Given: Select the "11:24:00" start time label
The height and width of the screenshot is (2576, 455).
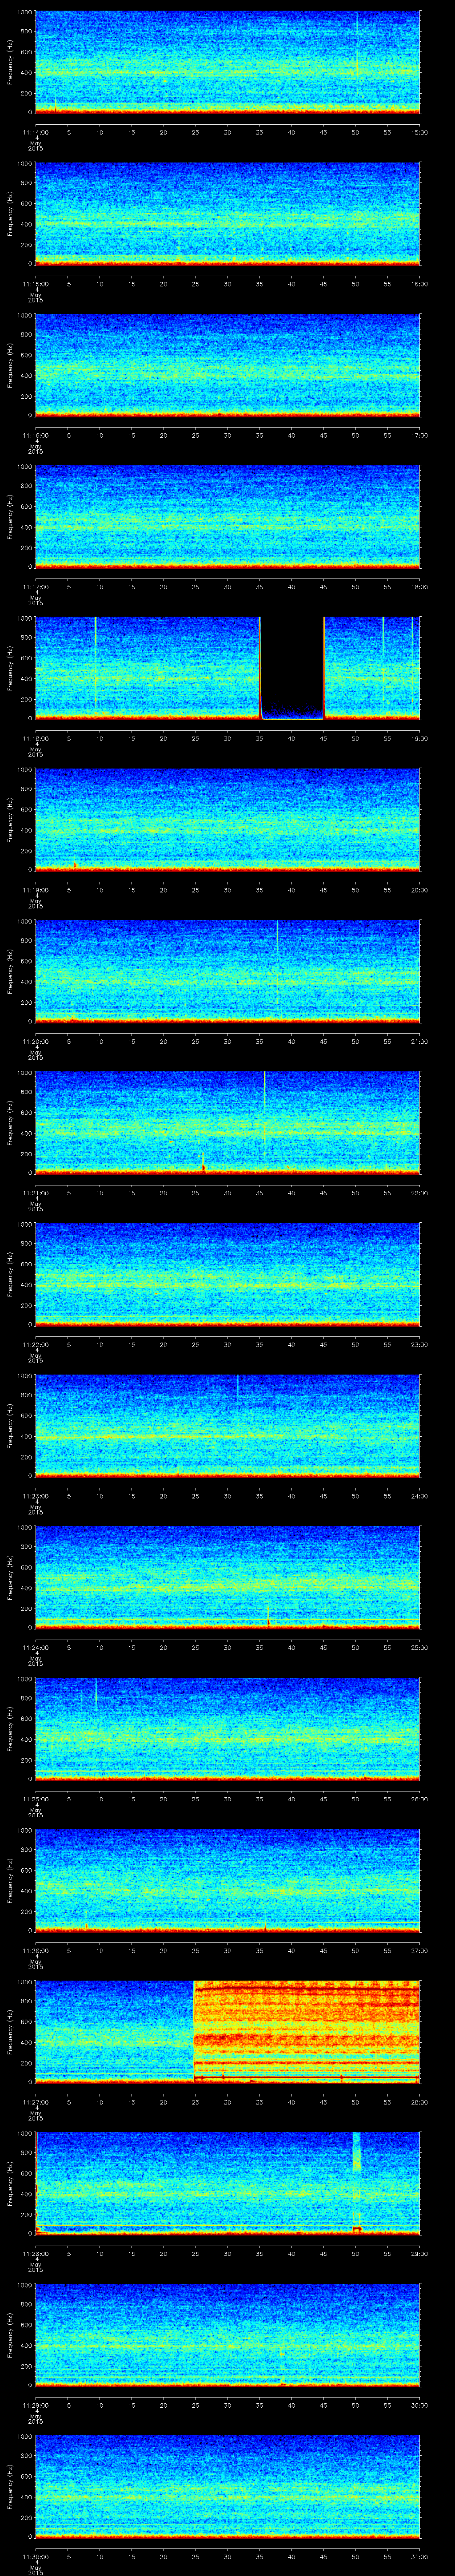Looking at the screenshot, I should (36, 1647).
